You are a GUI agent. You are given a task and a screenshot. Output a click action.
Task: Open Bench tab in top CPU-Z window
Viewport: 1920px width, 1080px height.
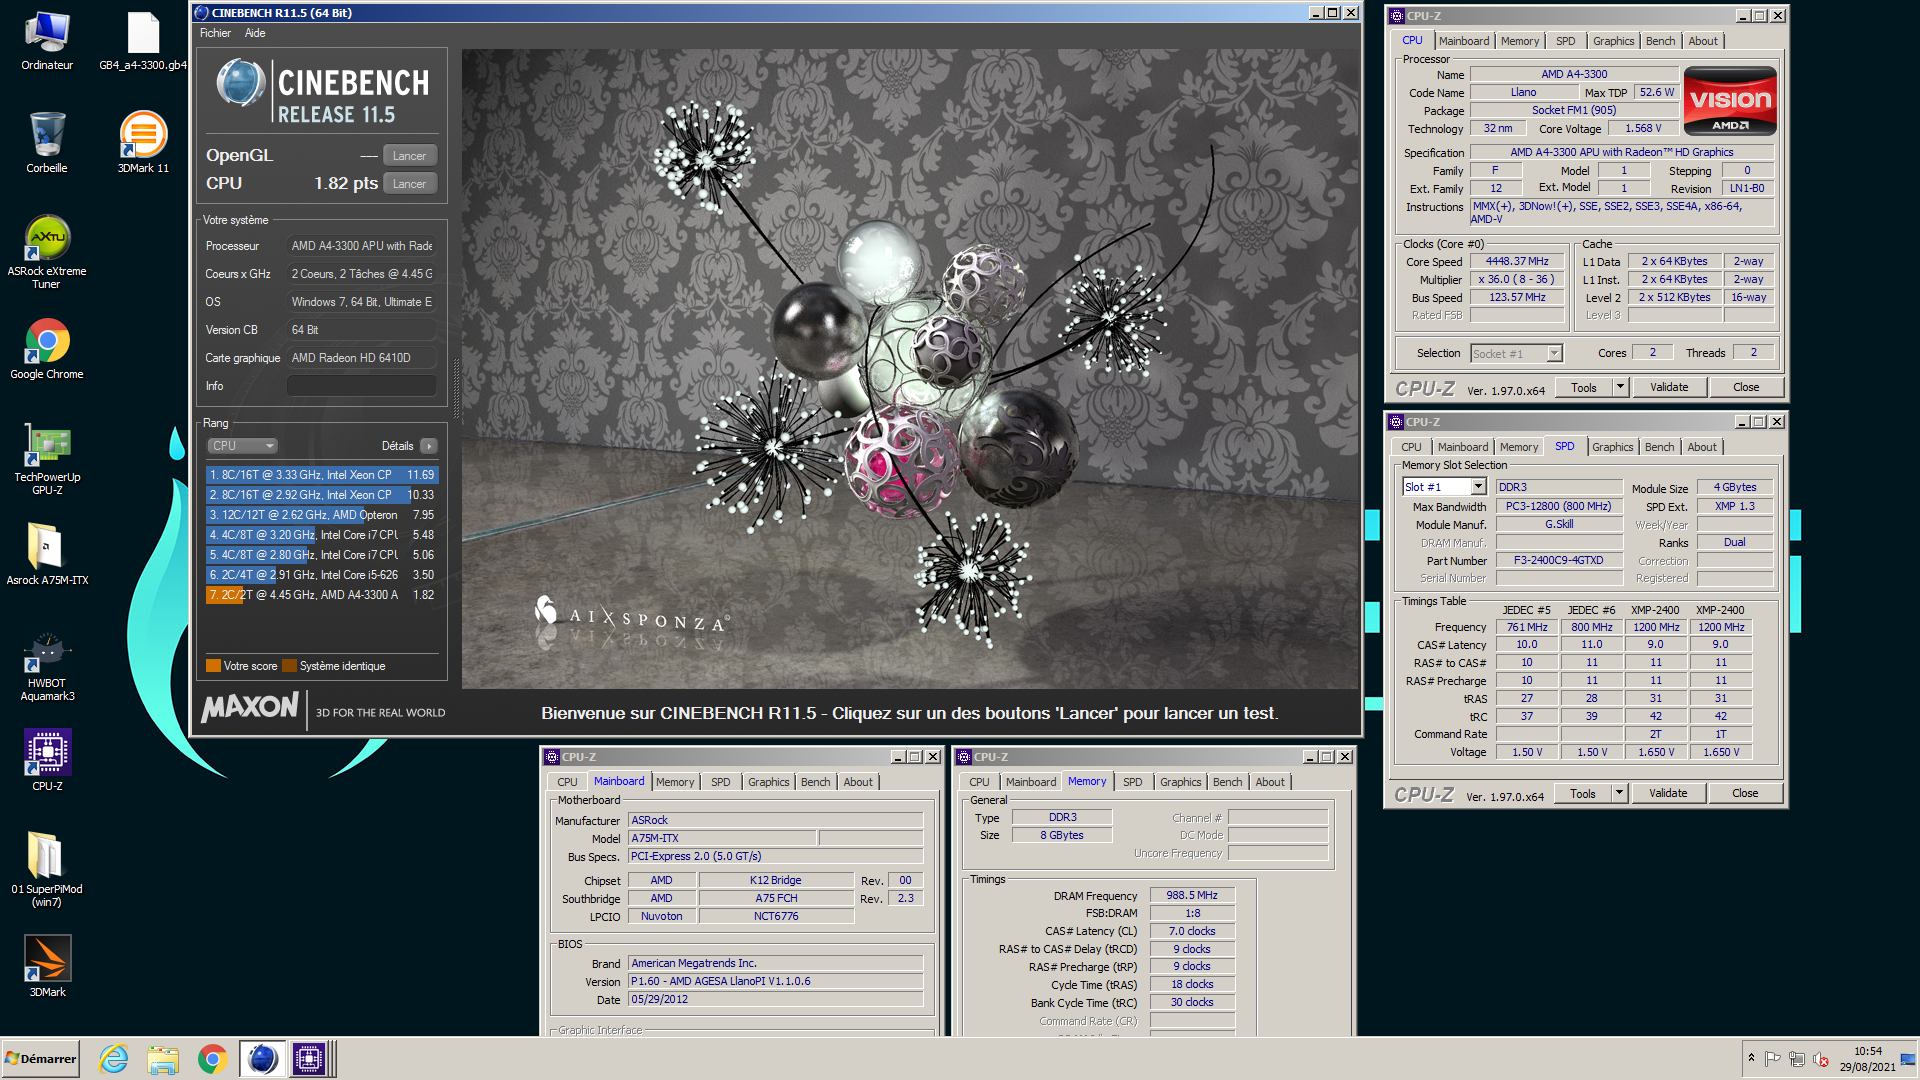(1660, 41)
